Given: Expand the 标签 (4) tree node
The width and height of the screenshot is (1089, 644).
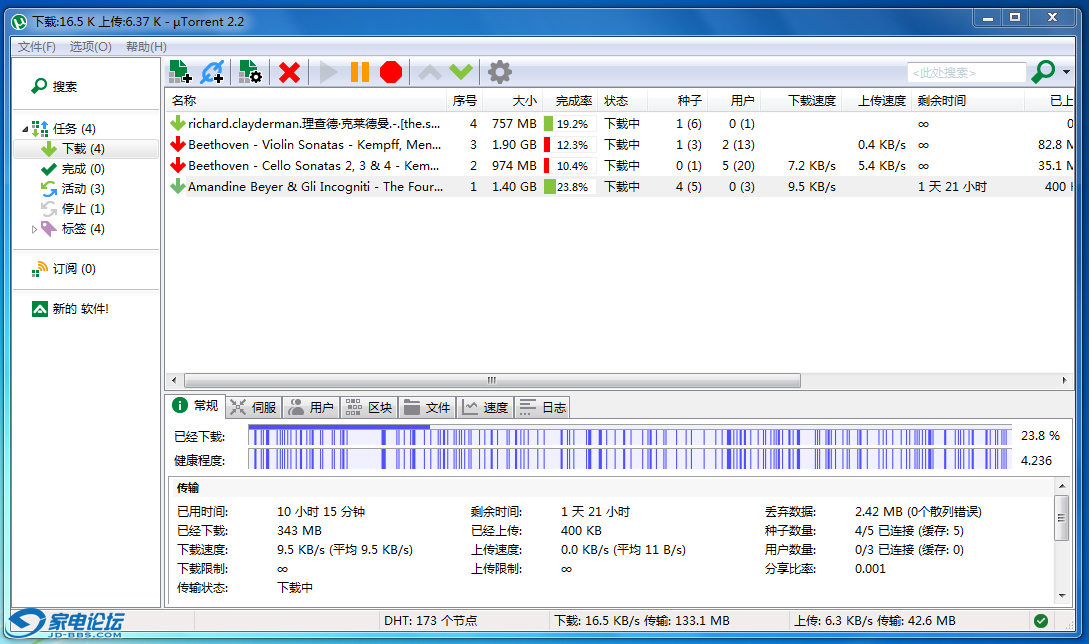Looking at the screenshot, I should [35, 229].
